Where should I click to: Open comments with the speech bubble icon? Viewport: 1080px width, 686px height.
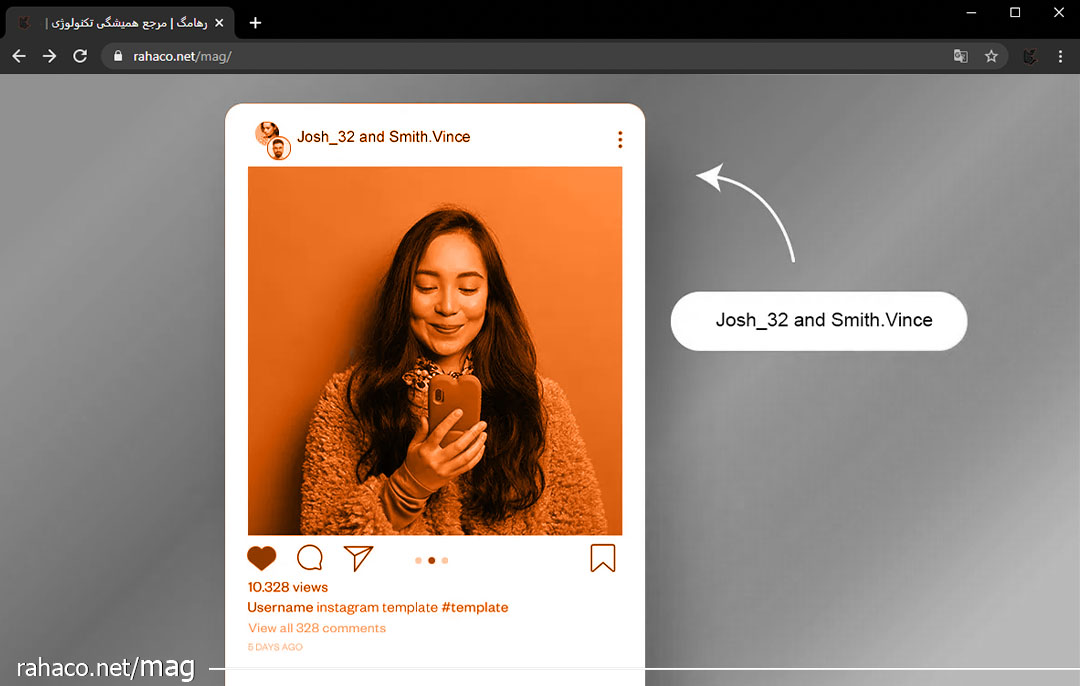click(310, 558)
